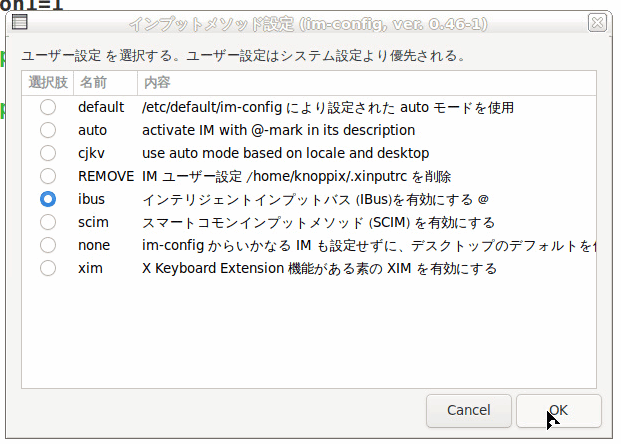Select the xim radio button
Screen dimensions: 621x444
(48, 268)
